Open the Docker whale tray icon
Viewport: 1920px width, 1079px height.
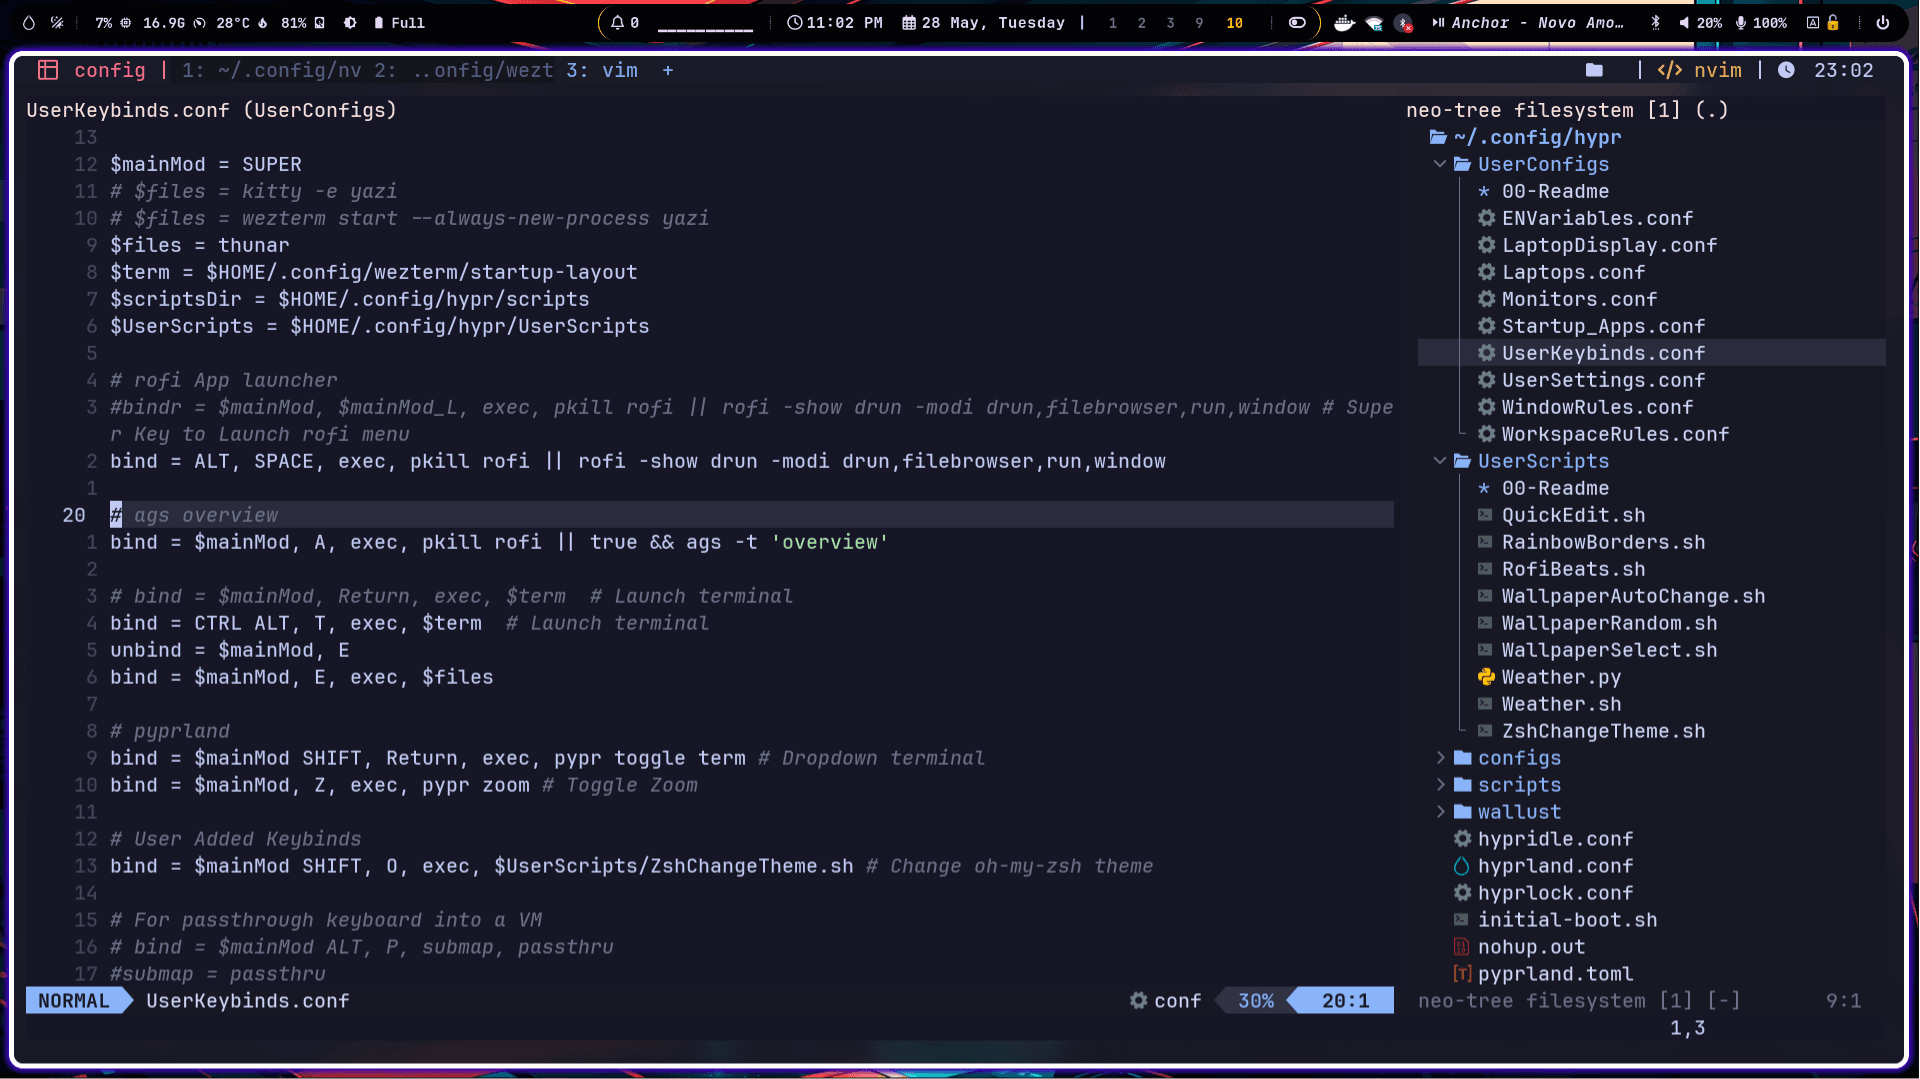click(x=1344, y=23)
